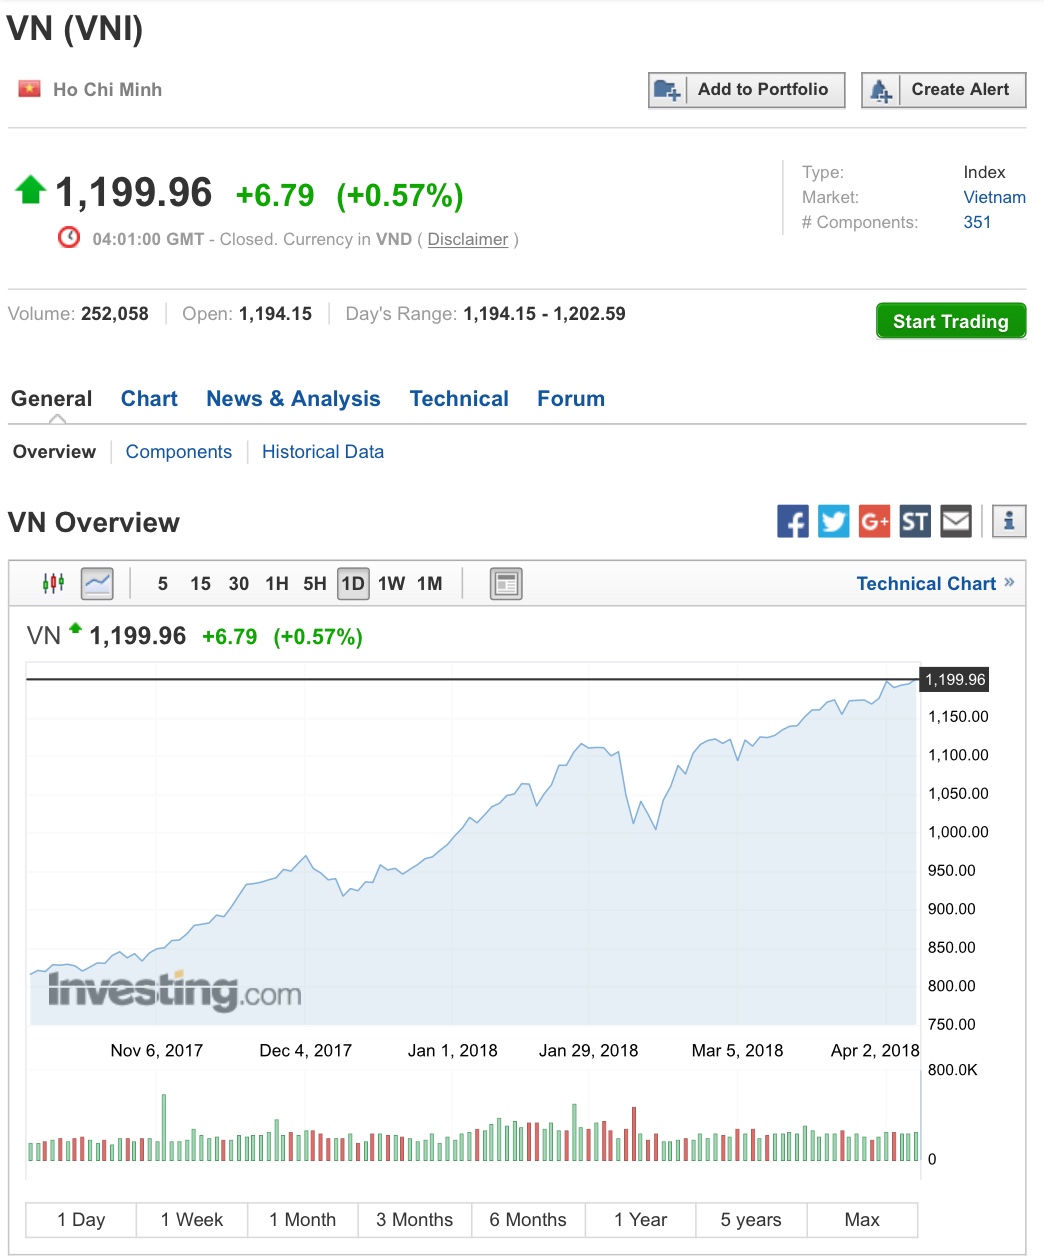
Task: Open the chart info icon
Action: coord(1009,521)
